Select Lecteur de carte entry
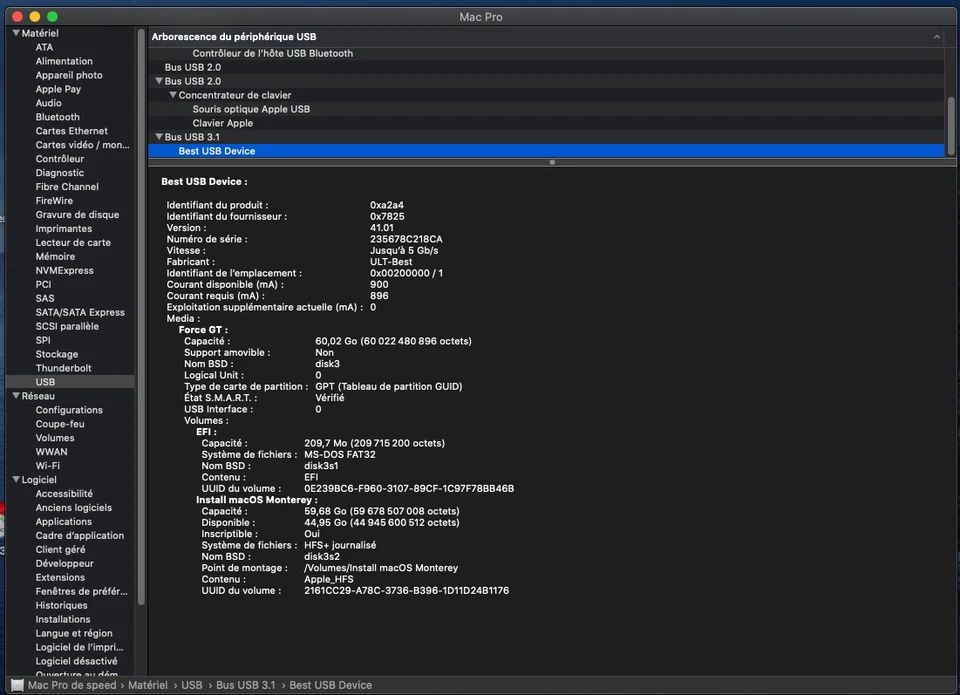 pyautogui.click(x=73, y=242)
